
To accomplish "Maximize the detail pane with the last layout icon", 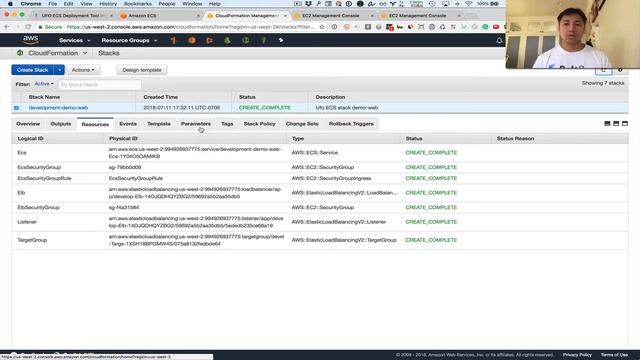I will 625,123.
